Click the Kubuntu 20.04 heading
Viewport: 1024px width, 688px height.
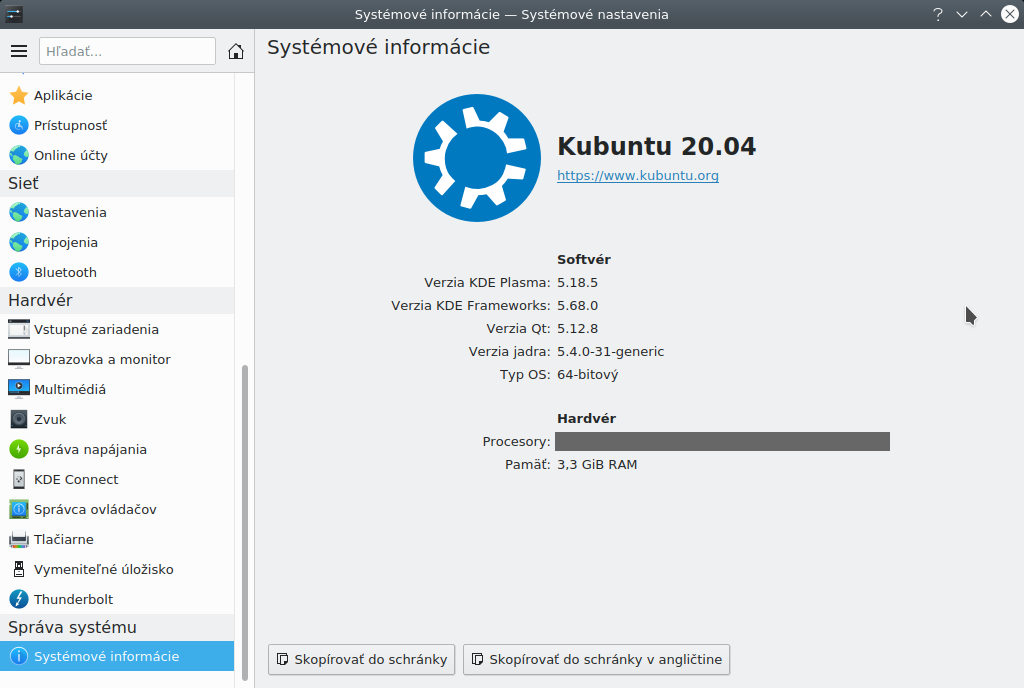[x=656, y=146]
